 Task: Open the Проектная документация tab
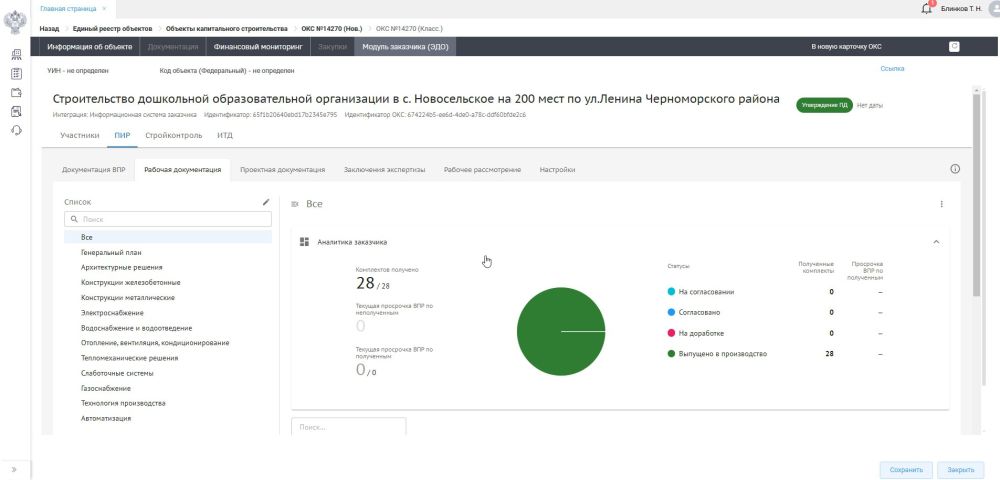[x=282, y=170]
